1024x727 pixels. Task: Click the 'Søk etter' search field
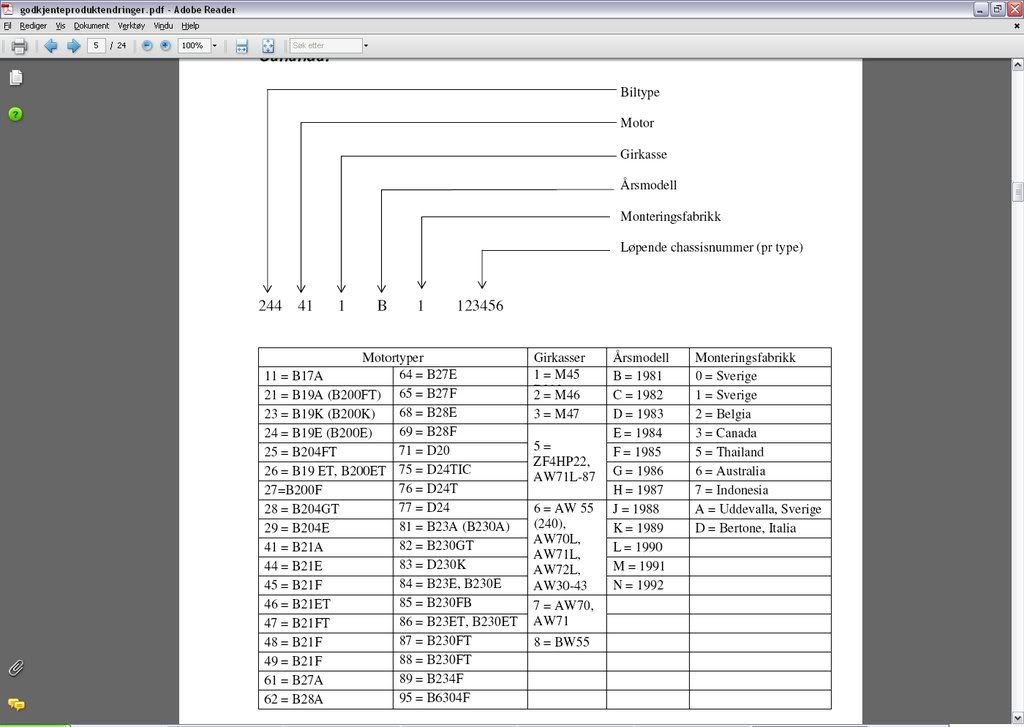point(324,46)
